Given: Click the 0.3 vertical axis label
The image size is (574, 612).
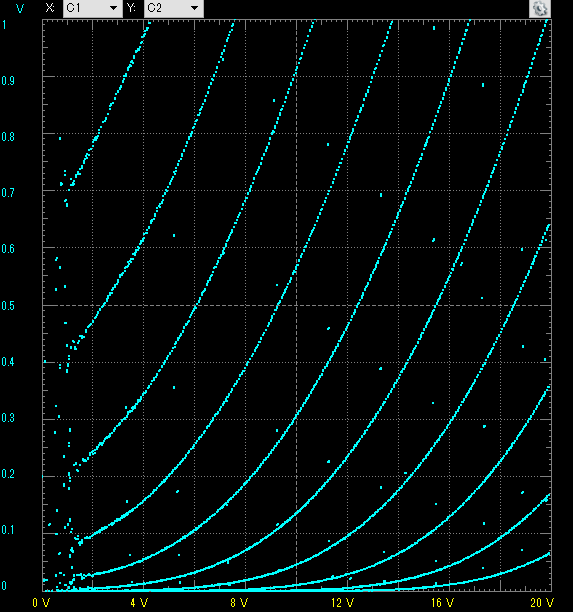Looking at the screenshot, I should click(8, 418).
